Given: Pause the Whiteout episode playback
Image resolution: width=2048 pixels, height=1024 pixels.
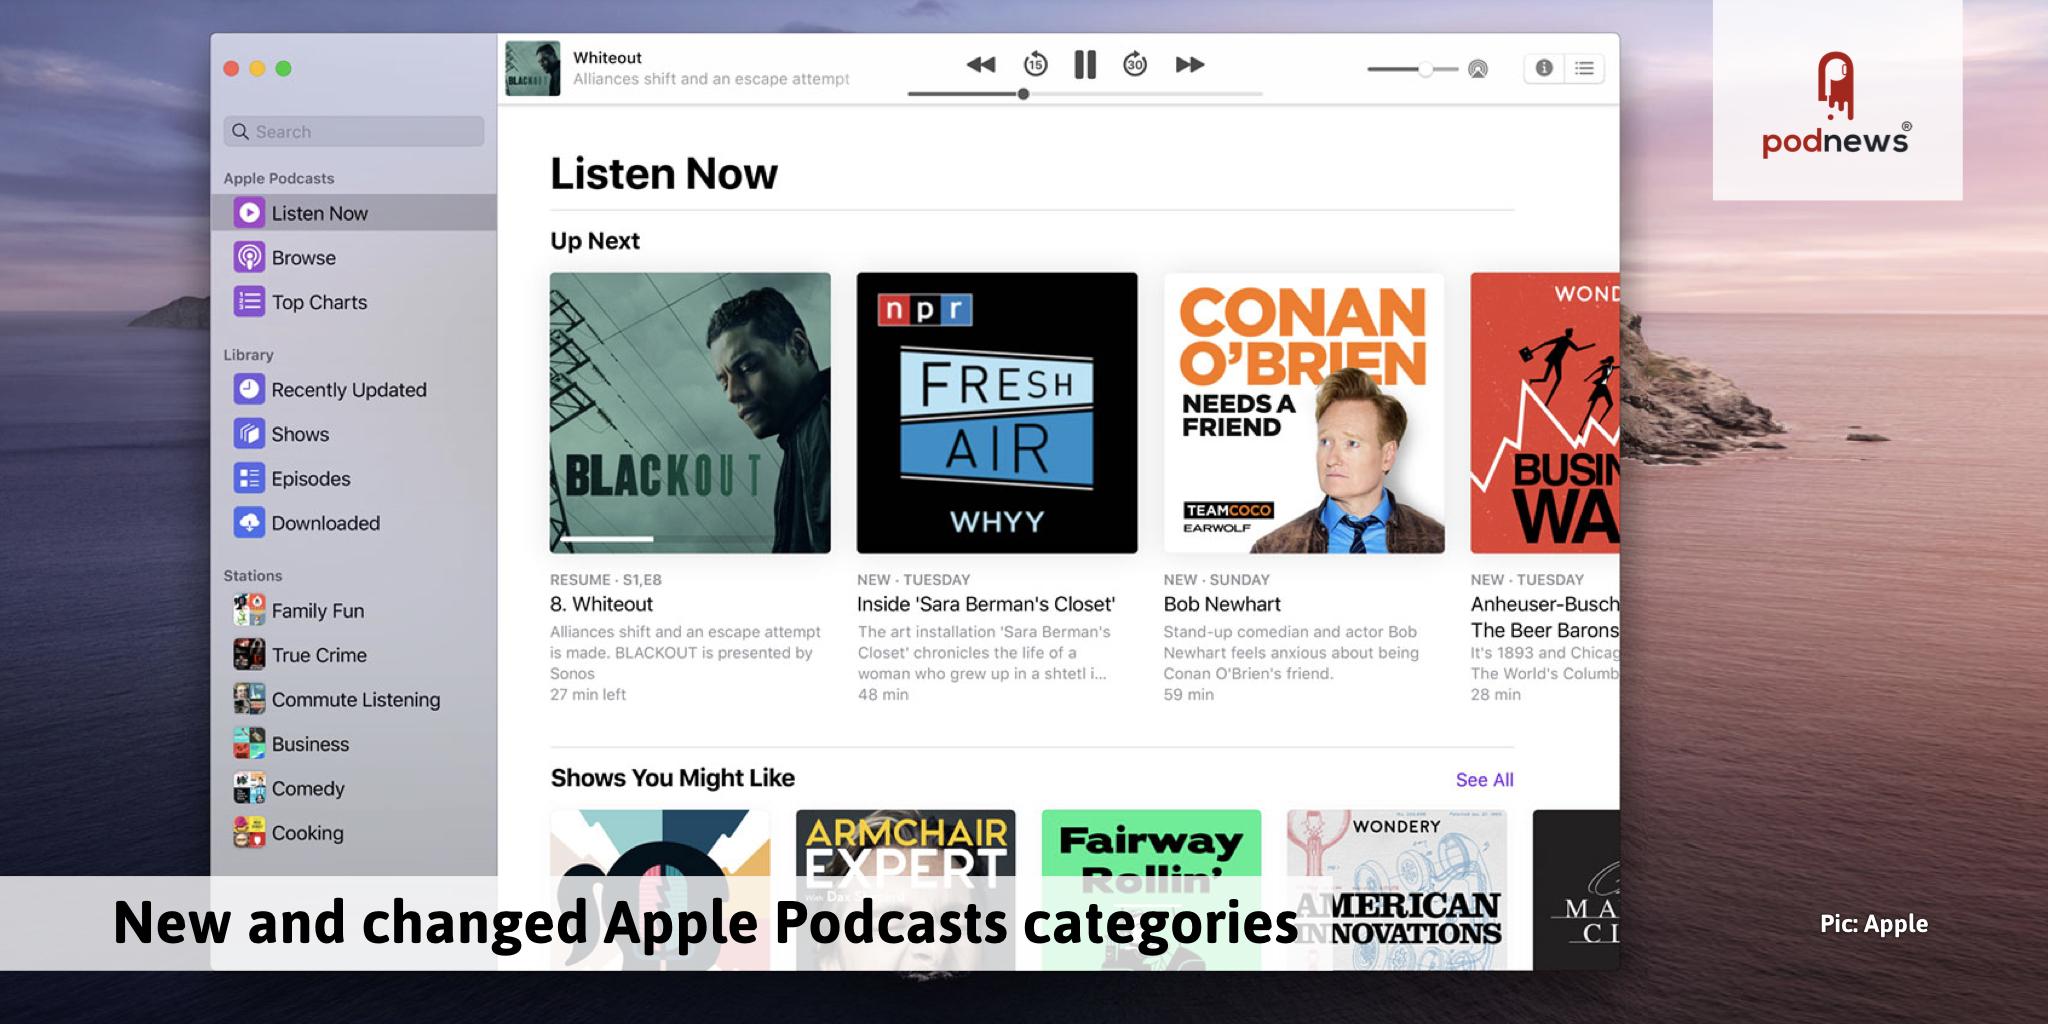Looking at the screenshot, I should 1085,64.
